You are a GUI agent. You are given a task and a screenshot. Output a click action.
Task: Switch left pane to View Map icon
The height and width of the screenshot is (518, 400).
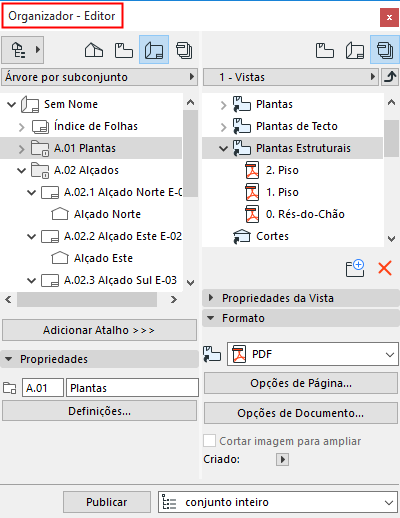pyautogui.click(x=124, y=50)
